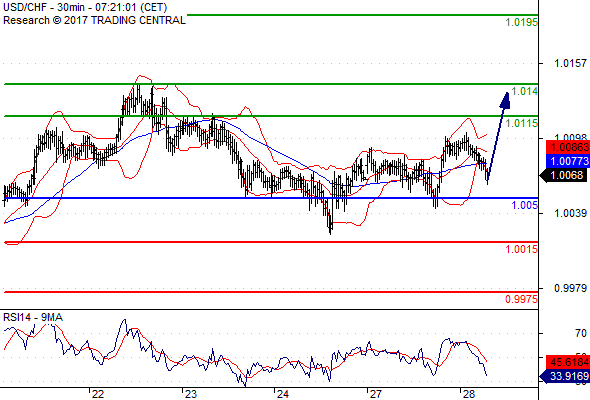Click the 1.0157 price axis value
Image resolution: width=590 pixels, height=400 pixels.
click(570, 63)
